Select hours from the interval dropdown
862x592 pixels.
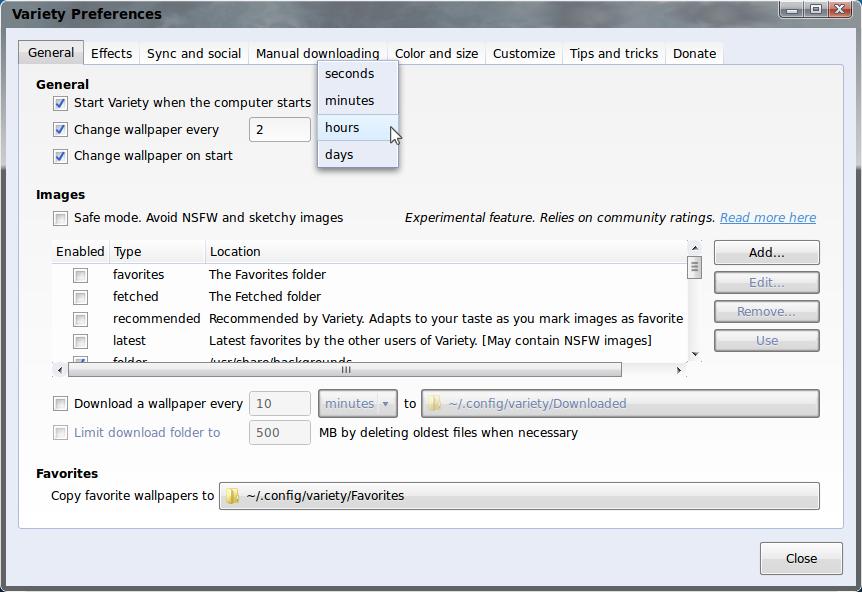coord(342,128)
